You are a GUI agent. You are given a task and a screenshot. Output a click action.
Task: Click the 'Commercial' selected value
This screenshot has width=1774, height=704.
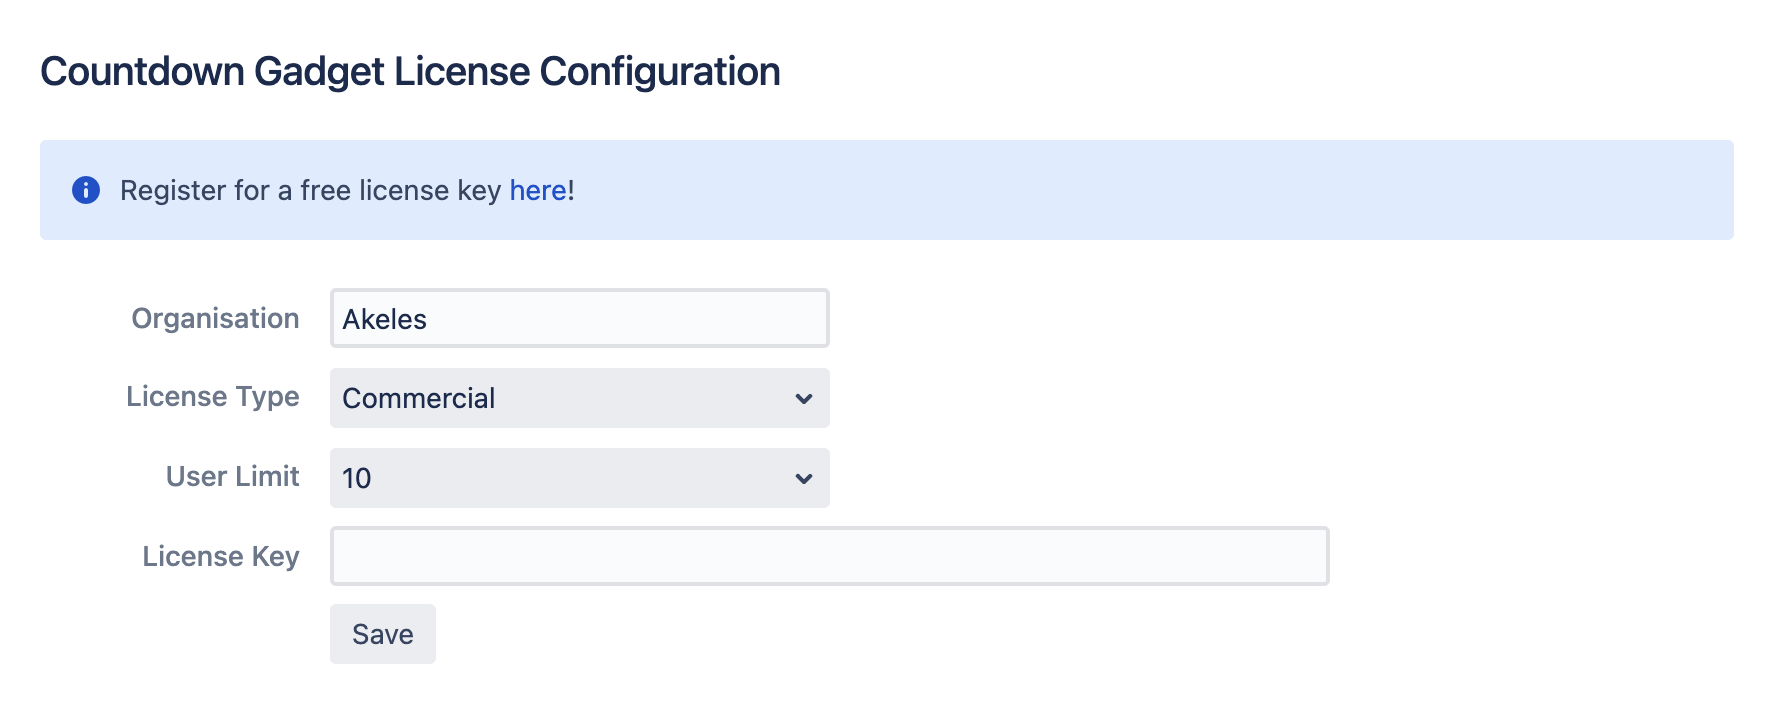tap(418, 398)
